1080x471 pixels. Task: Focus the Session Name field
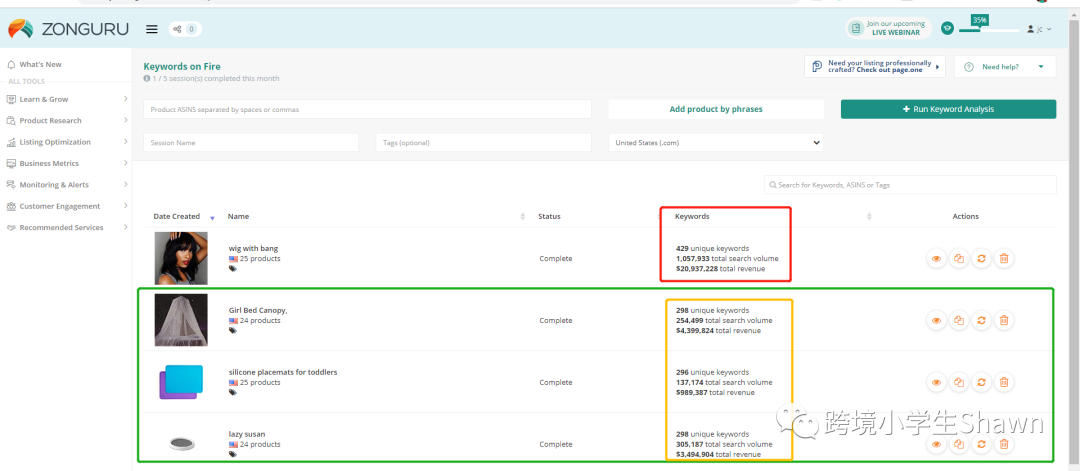coord(251,143)
